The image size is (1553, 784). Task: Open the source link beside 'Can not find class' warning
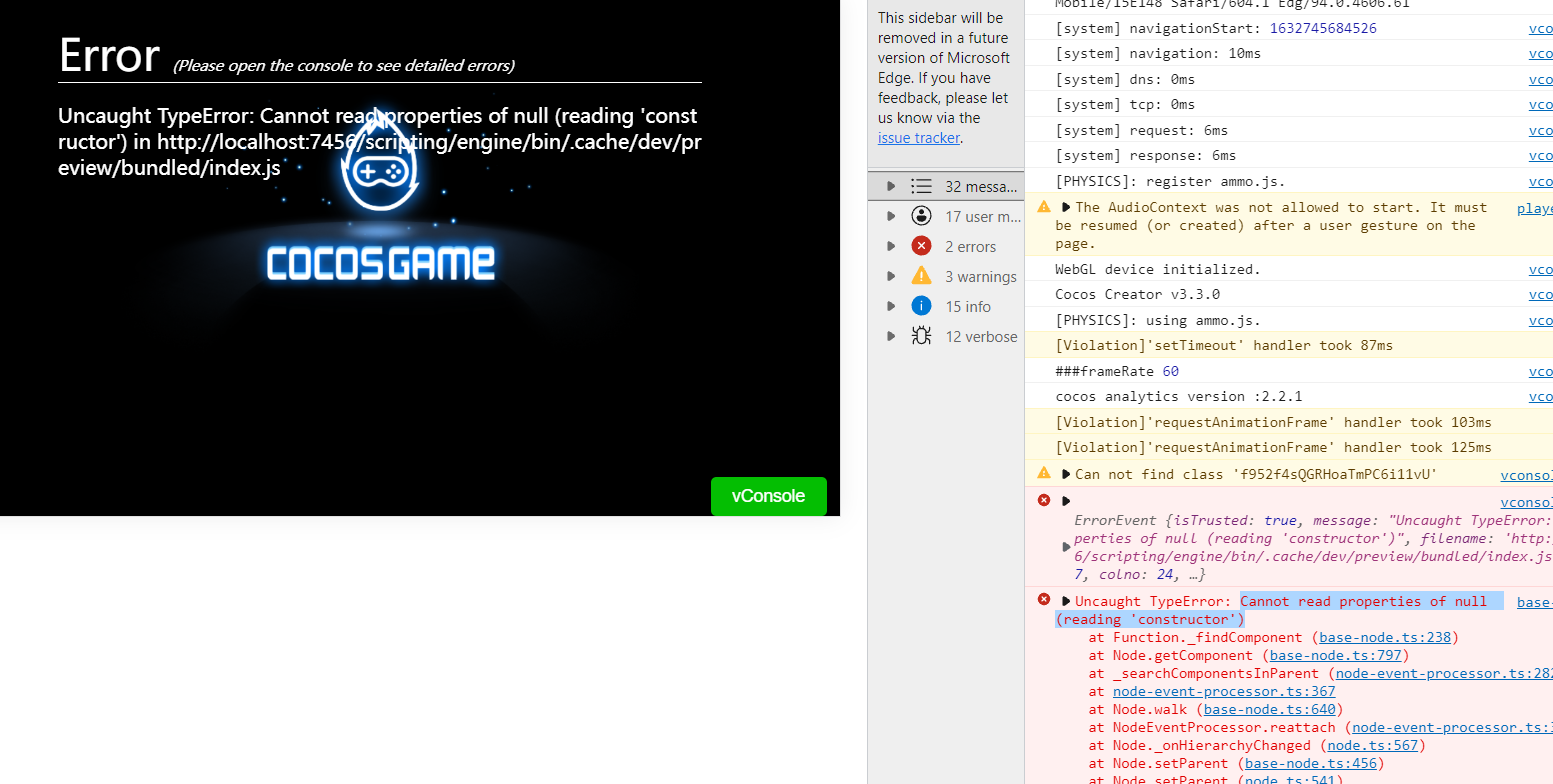coord(1527,476)
